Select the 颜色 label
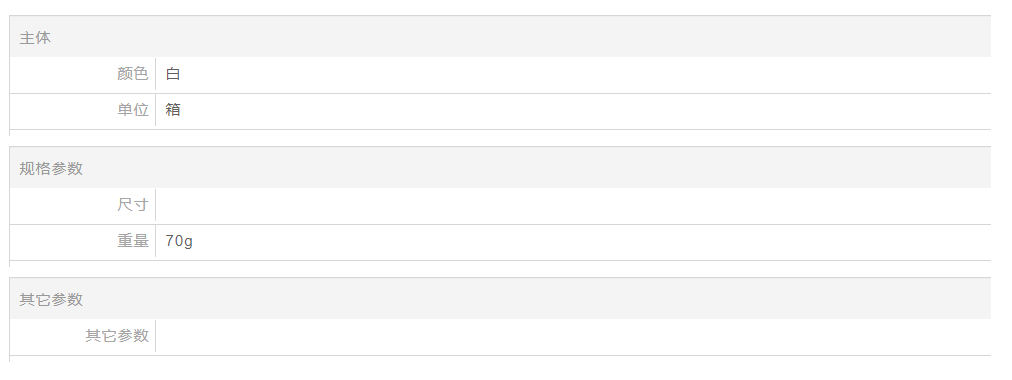Viewport: 1012px width, 380px height. tap(133, 74)
